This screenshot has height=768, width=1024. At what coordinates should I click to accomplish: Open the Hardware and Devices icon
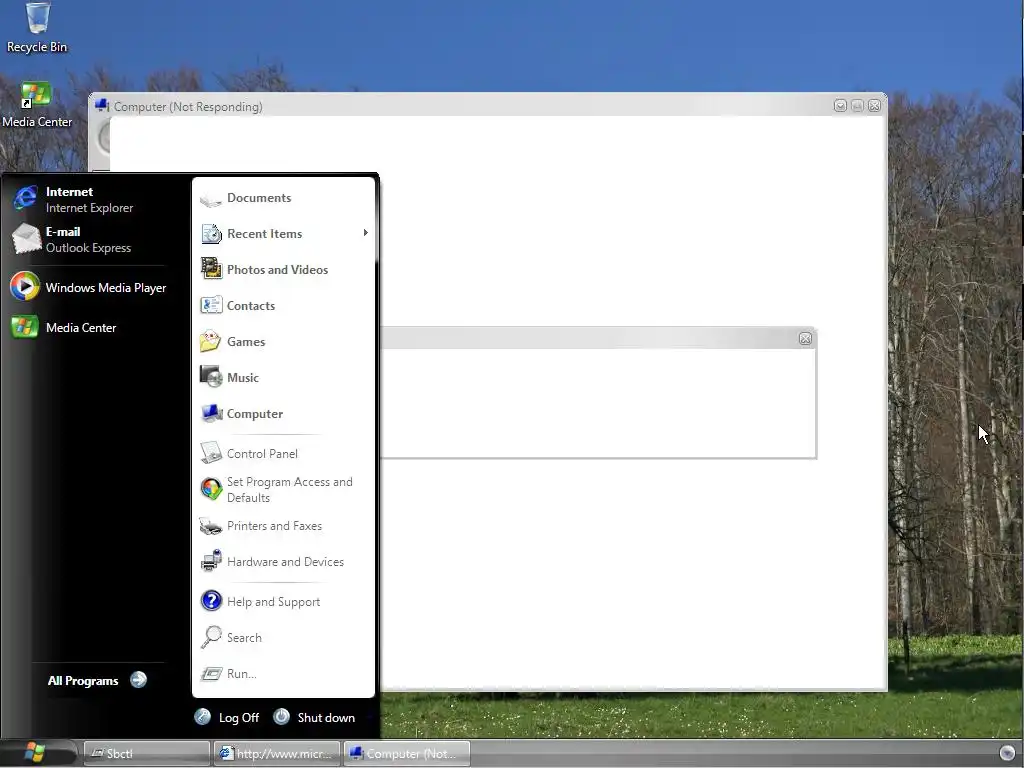pos(211,561)
